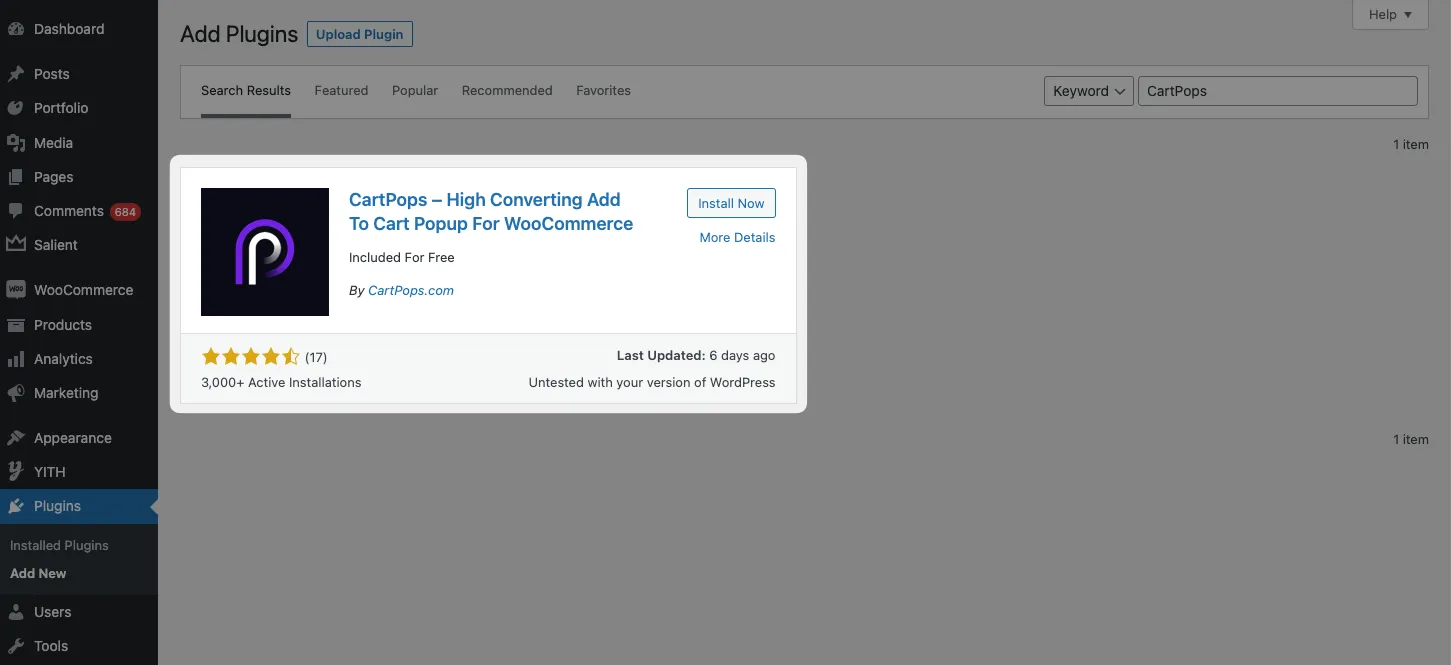The image size is (1451, 665).
Task: Click the Media library icon
Action: tap(16, 143)
